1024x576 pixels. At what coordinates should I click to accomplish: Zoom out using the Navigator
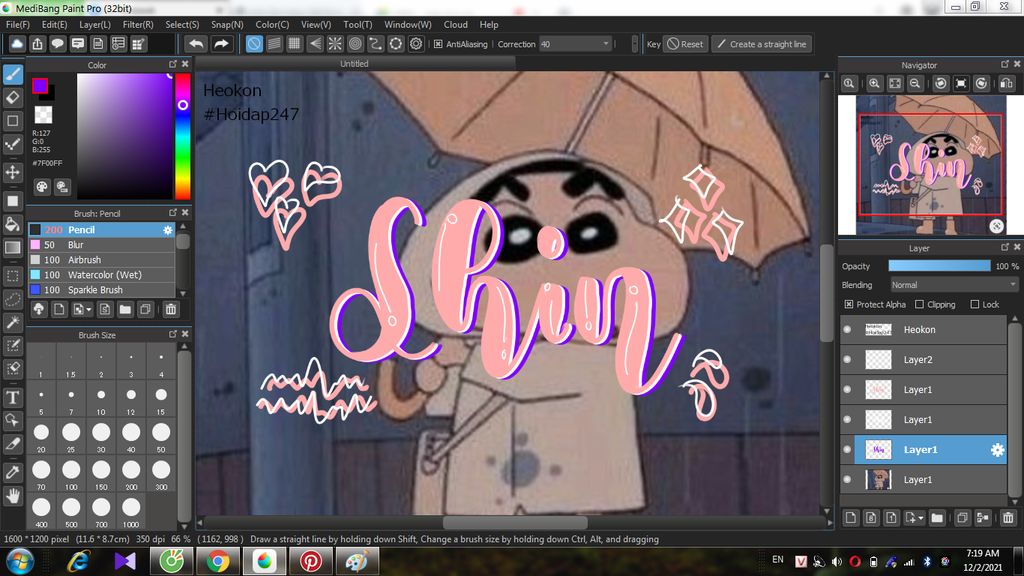point(915,83)
